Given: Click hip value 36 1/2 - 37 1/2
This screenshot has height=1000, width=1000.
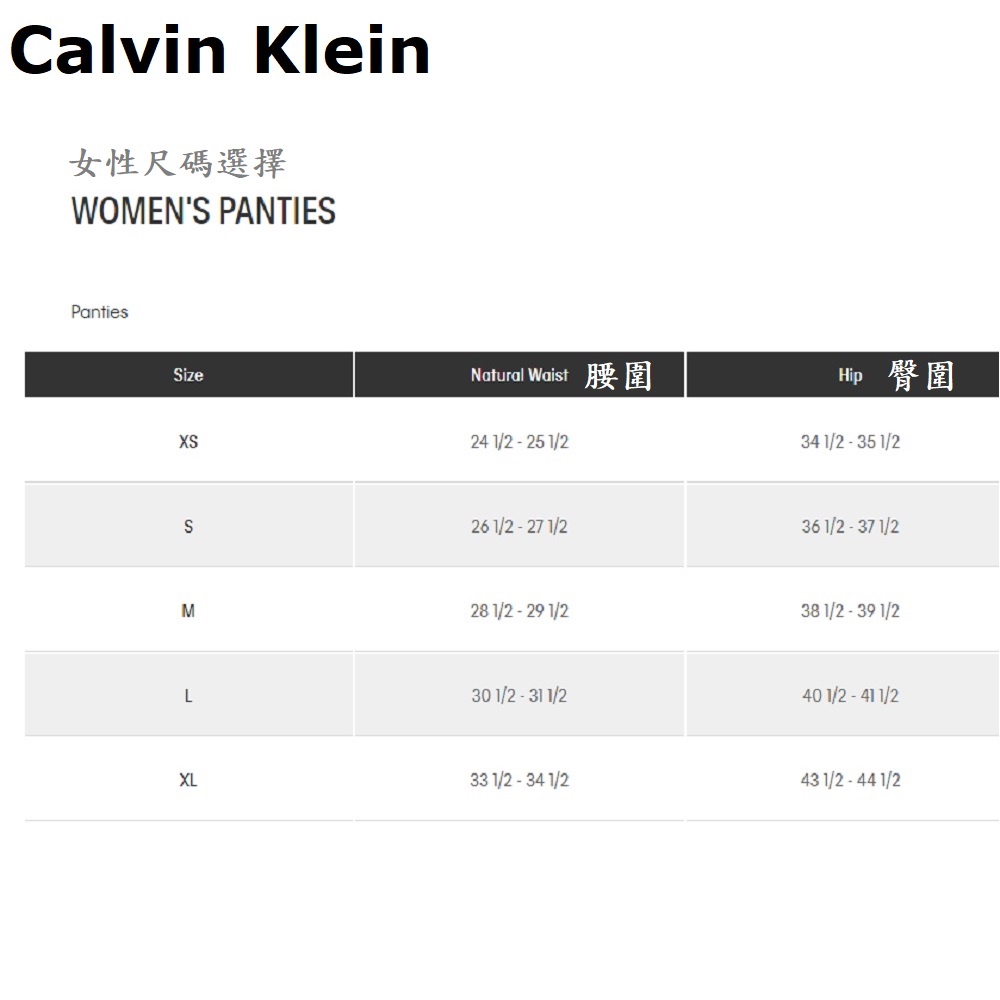Looking at the screenshot, I should tap(850, 526).
